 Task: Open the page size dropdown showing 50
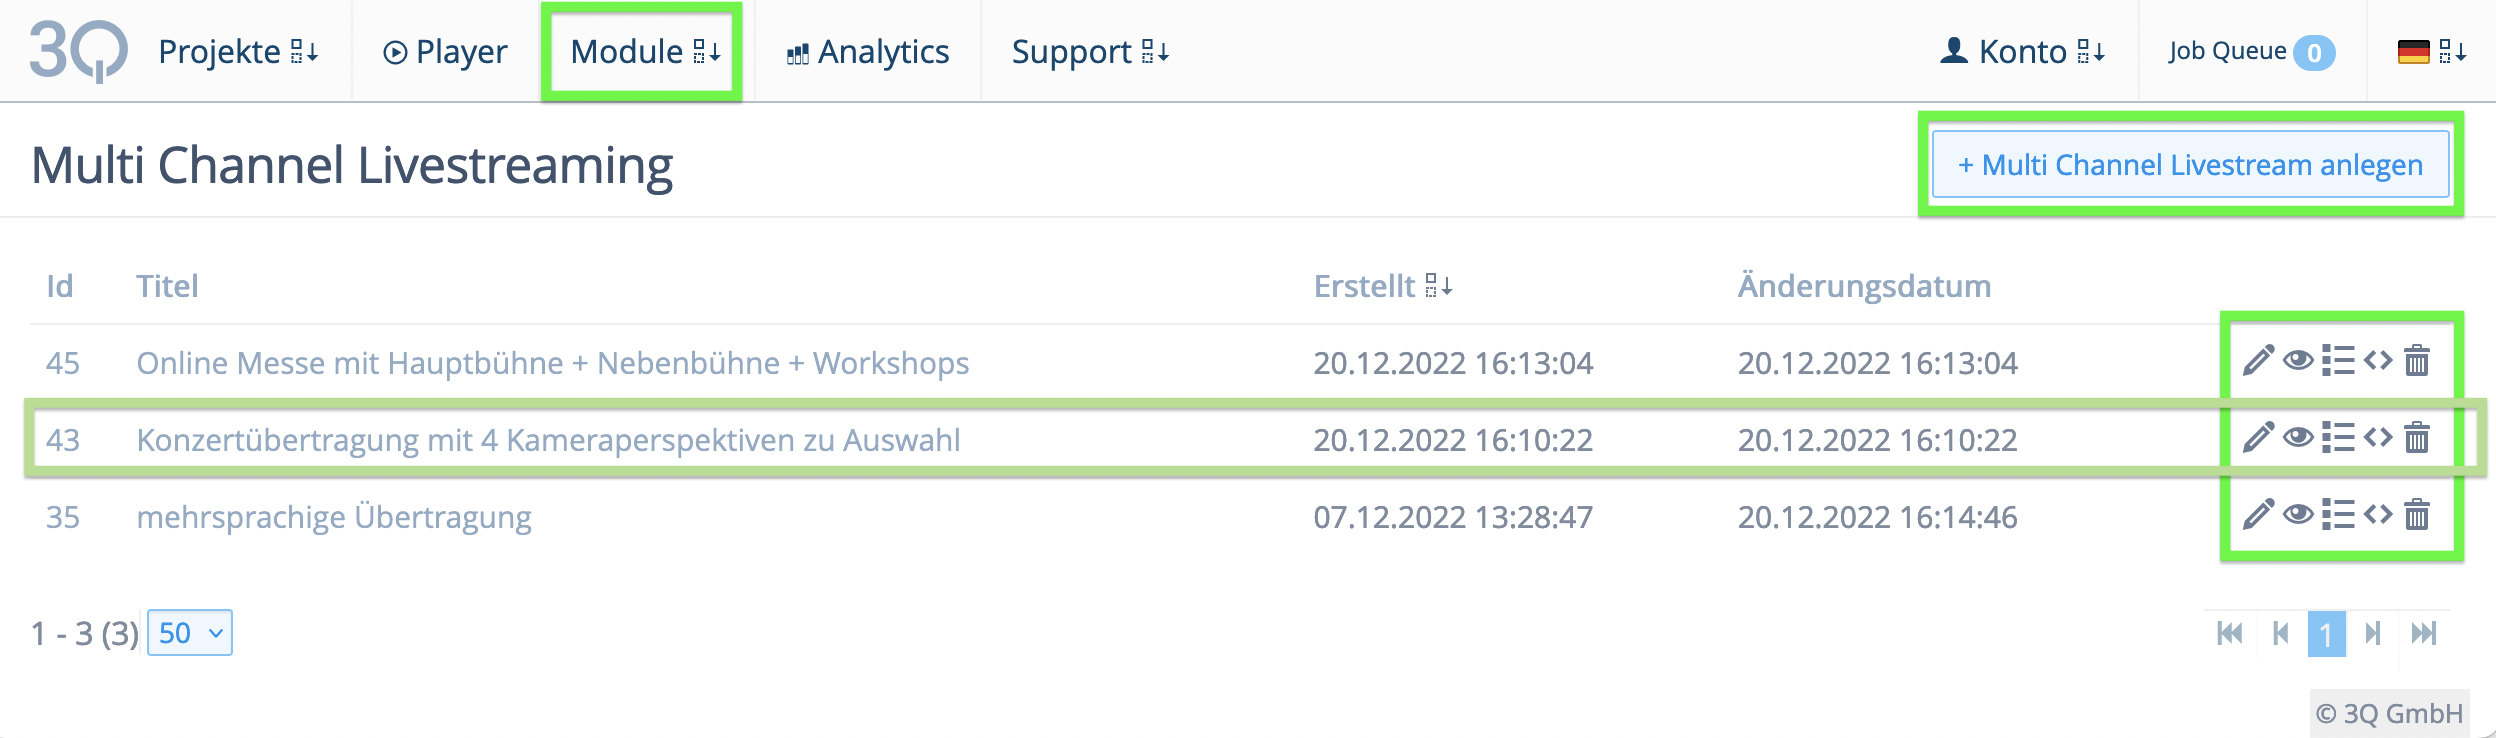point(190,633)
